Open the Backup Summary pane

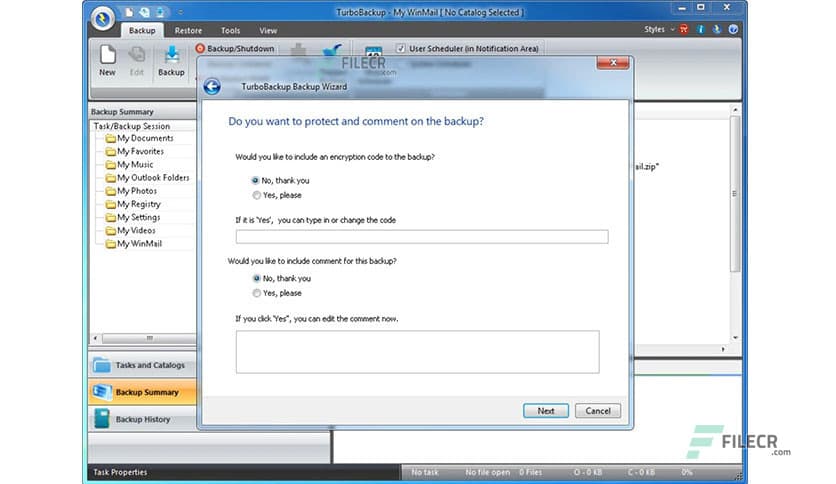142,392
